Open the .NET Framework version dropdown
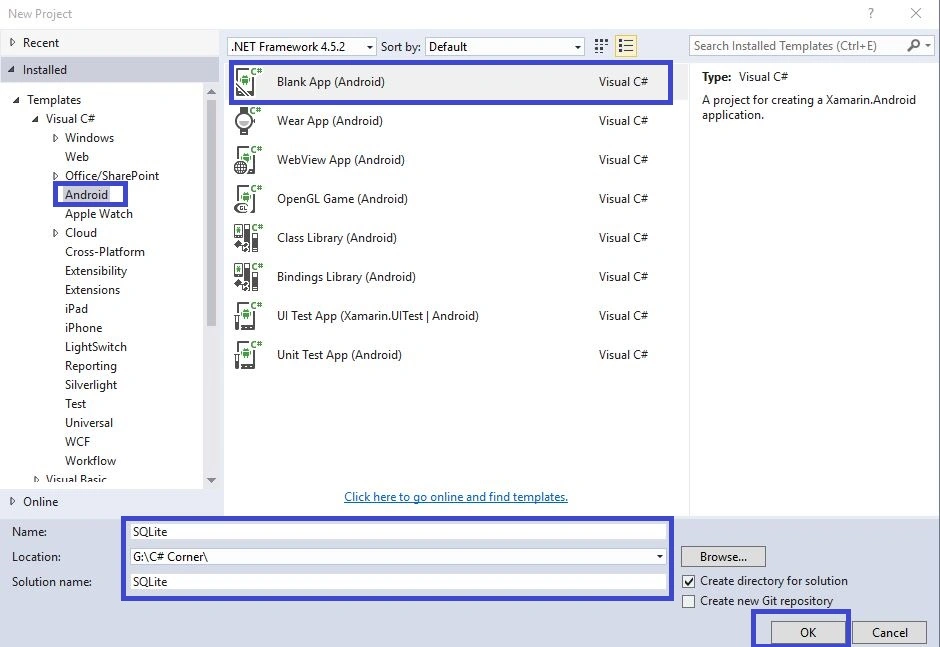This screenshot has height=647, width=940. coord(302,47)
